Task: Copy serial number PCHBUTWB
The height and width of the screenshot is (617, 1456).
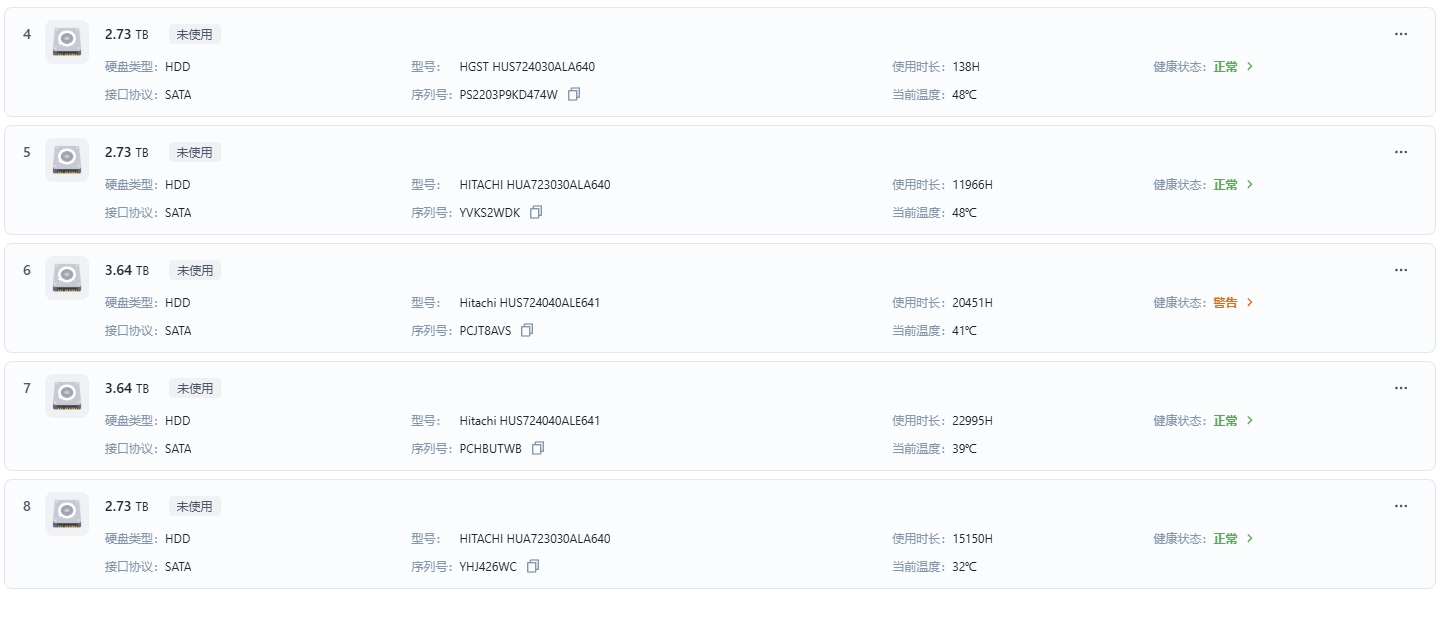Action: pos(538,448)
